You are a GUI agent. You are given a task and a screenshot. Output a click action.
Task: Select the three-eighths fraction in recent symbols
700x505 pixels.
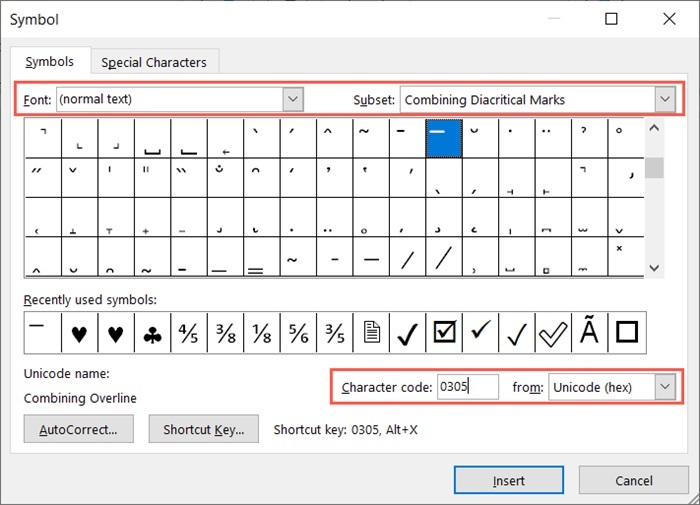[225, 333]
